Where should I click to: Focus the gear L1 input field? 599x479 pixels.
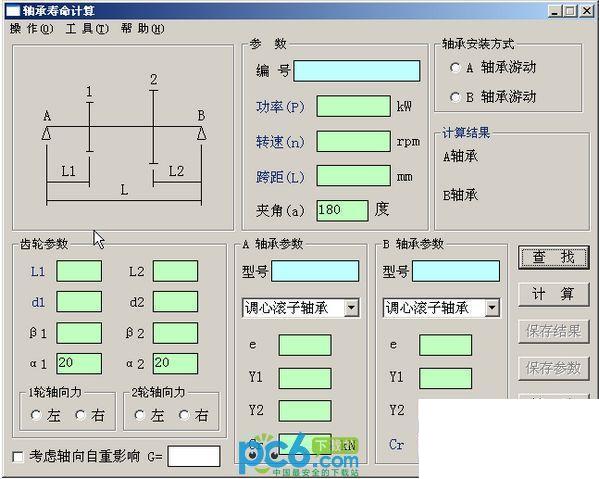coord(79,271)
